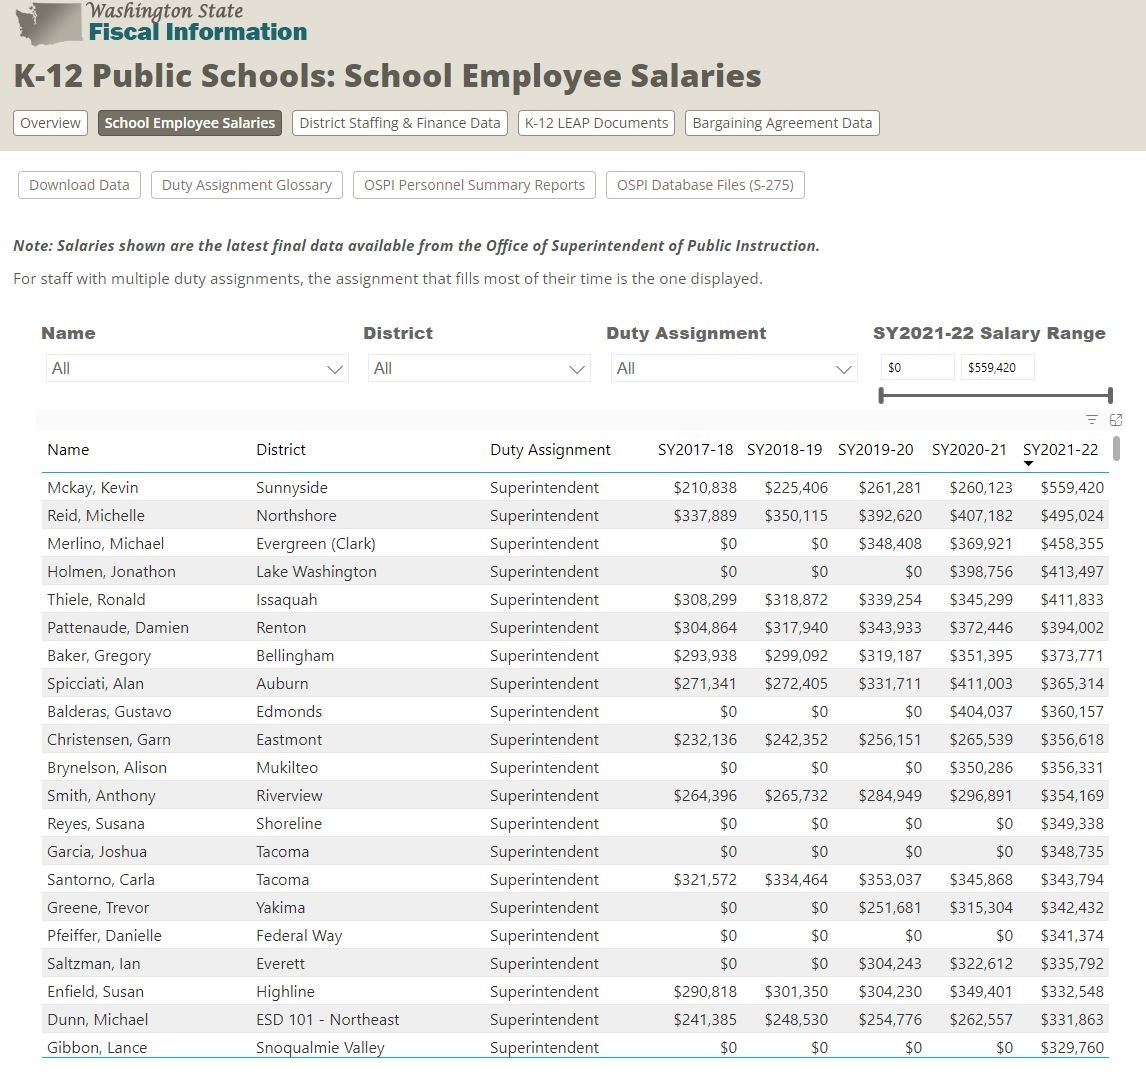
Task: Open OSPI Personnel Summary Reports
Action: point(474,185)
